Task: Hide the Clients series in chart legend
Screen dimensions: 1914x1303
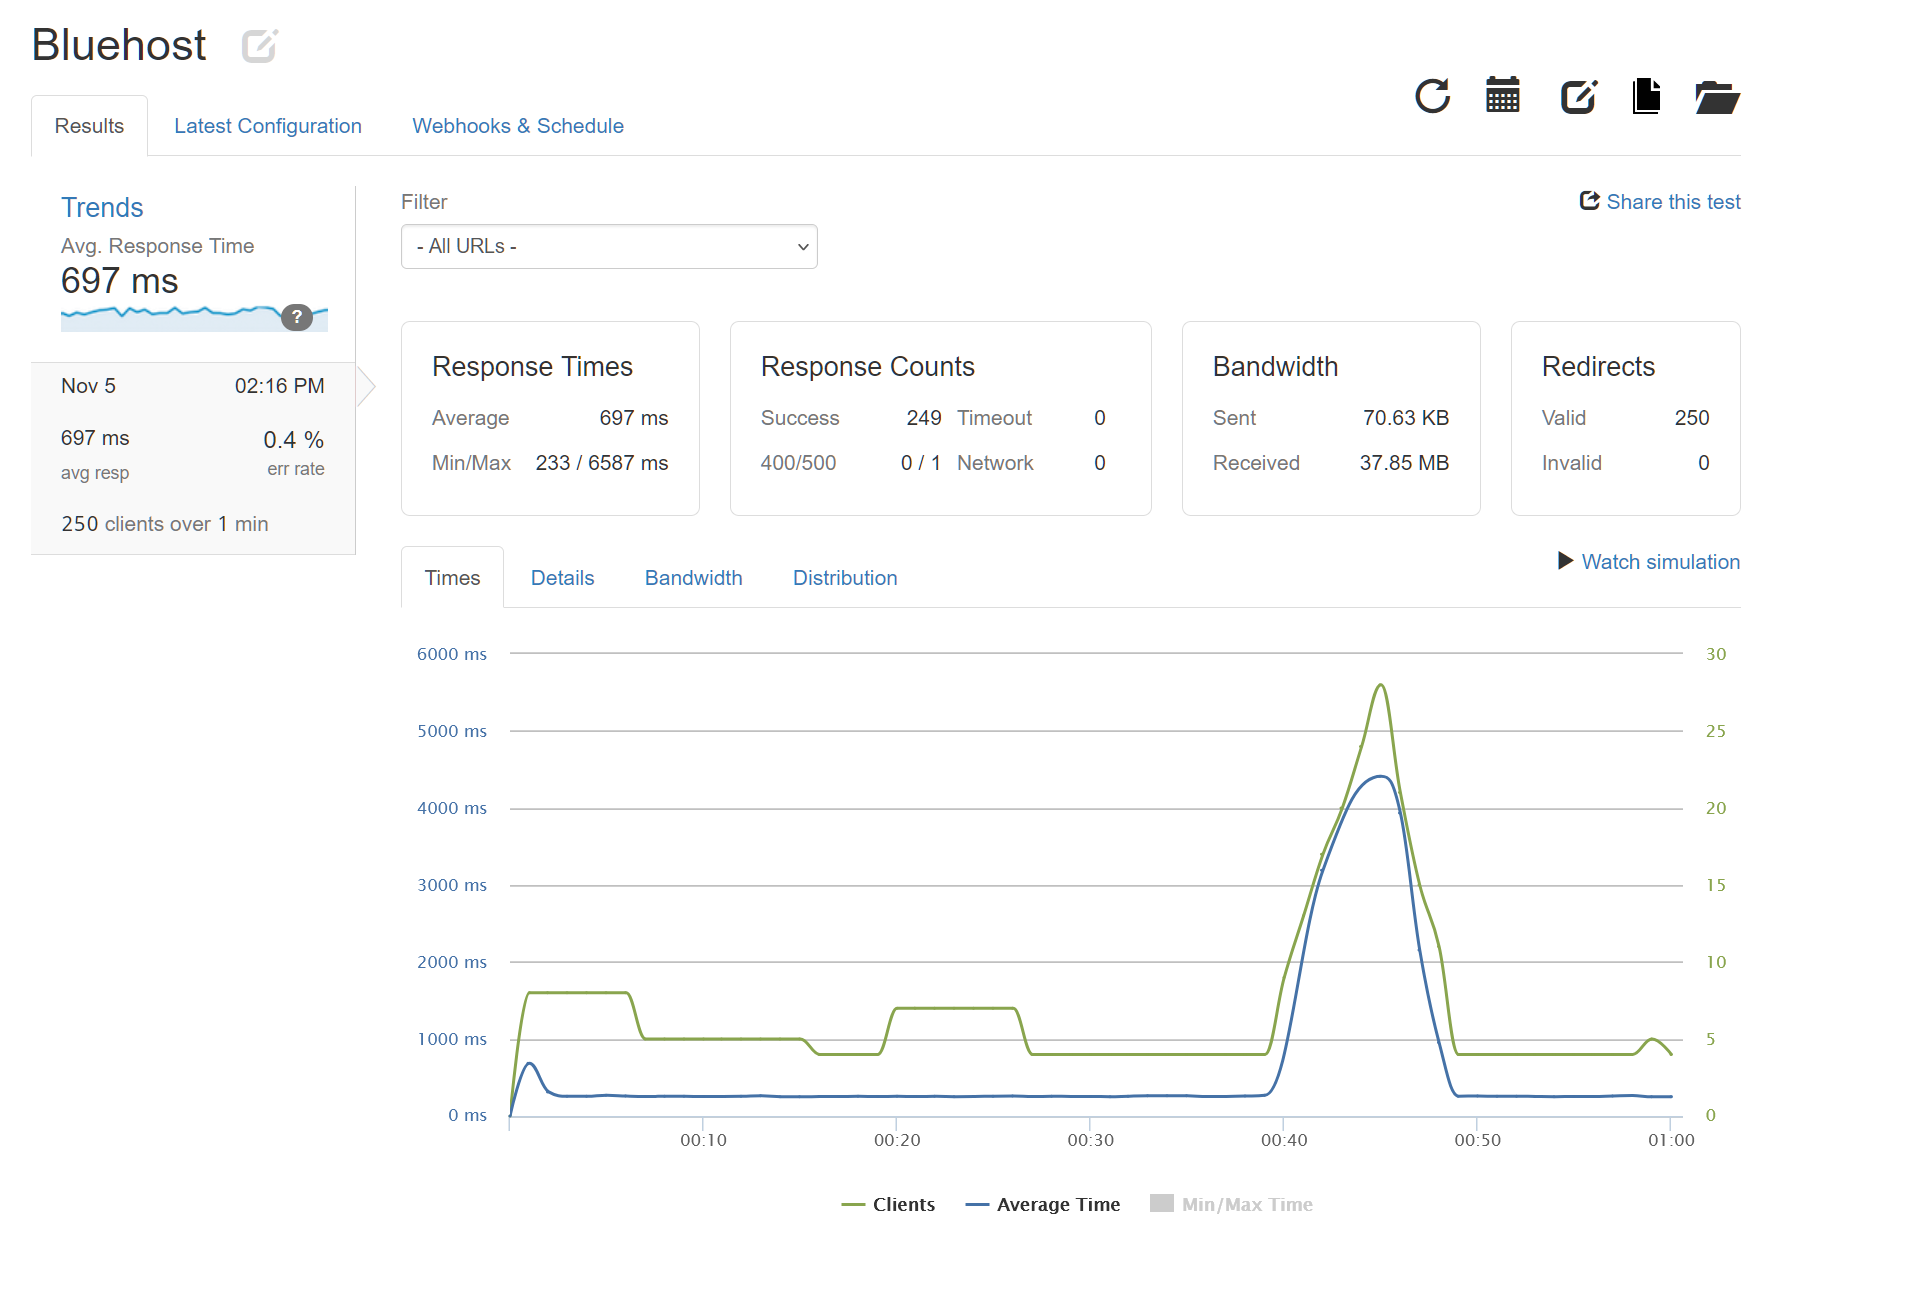Action: (x=888, y=1204)
